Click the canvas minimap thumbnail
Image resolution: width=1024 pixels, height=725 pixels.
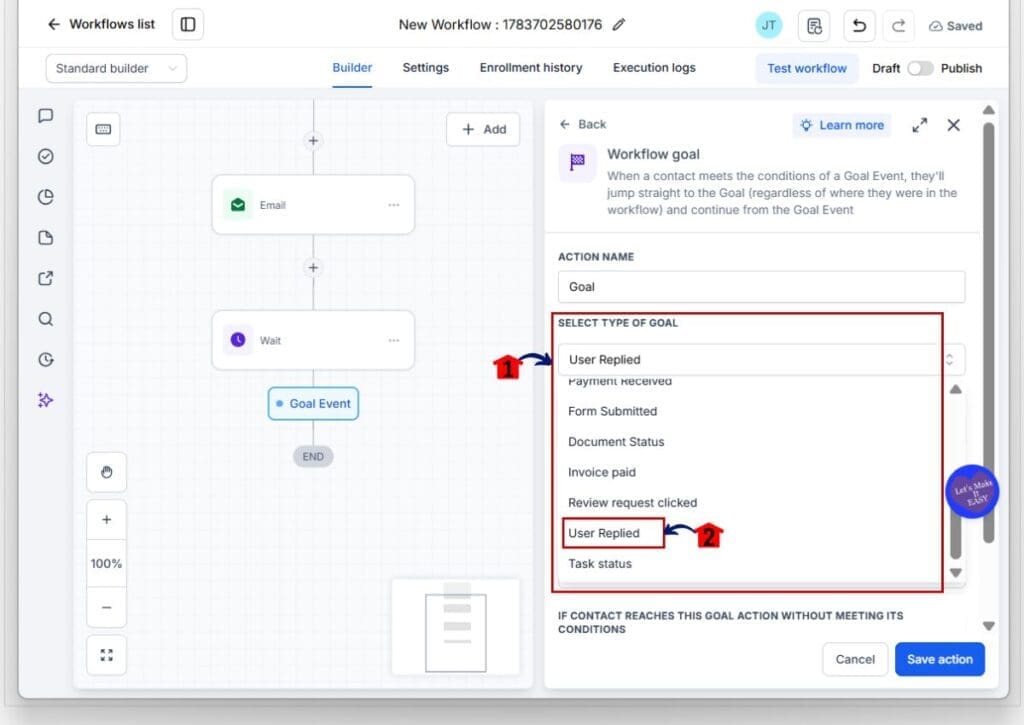coord(456,627)
